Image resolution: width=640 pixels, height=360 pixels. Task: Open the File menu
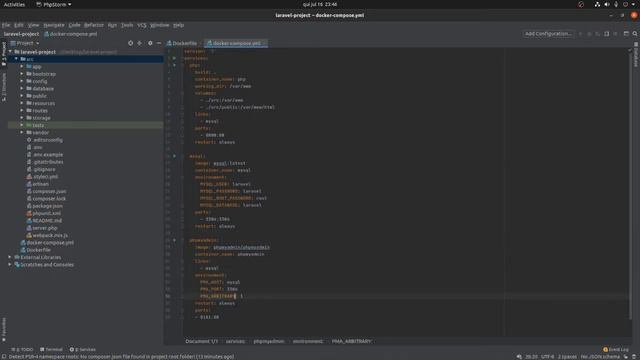click(x=6, y=25)
